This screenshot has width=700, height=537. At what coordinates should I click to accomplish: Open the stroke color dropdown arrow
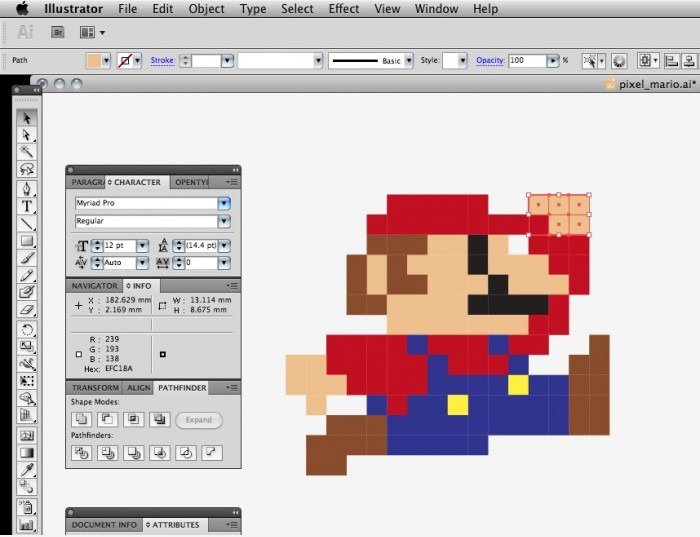(138, 60)
